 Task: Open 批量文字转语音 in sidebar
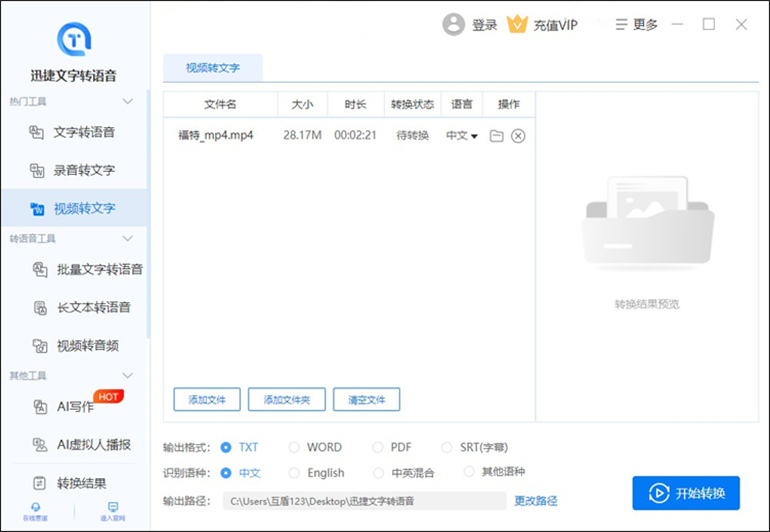(100, 269)
